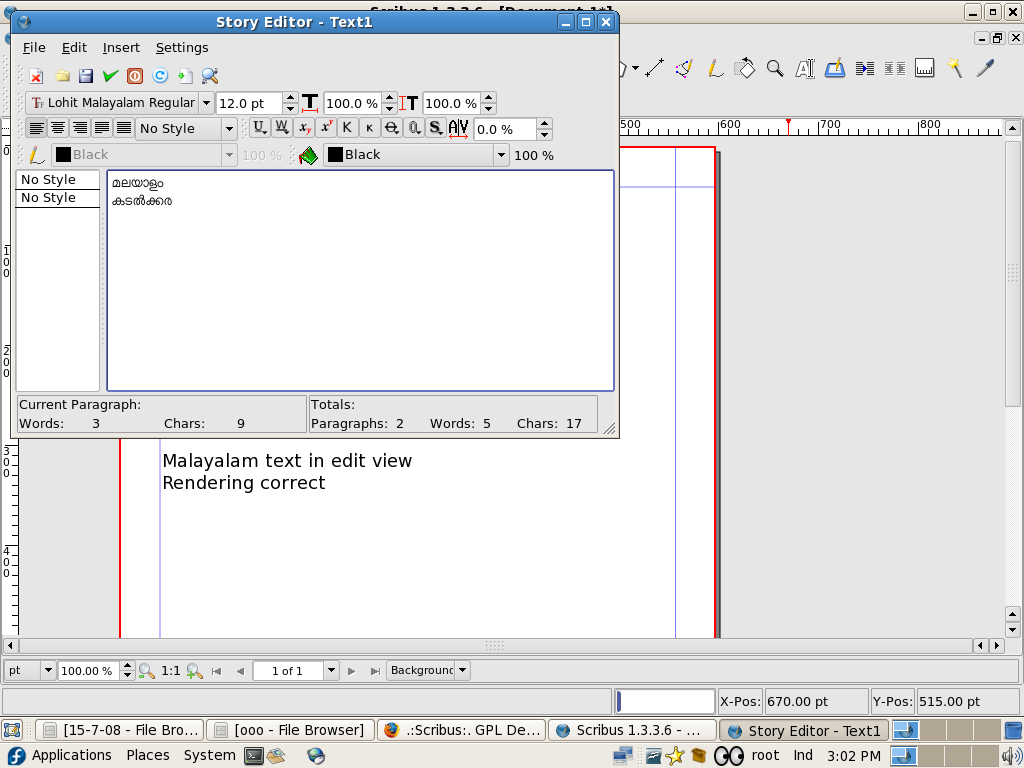
Task: Open the Applications menu in panel
Action: coord(71,755)
